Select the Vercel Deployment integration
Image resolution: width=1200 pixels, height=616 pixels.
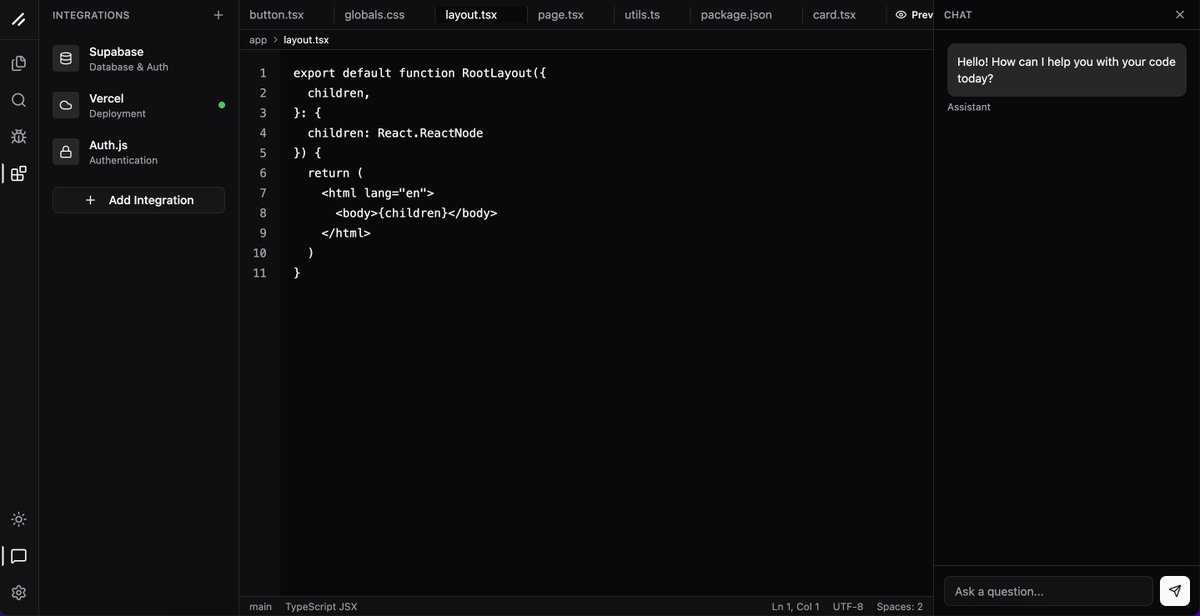(x=139, y=106)
